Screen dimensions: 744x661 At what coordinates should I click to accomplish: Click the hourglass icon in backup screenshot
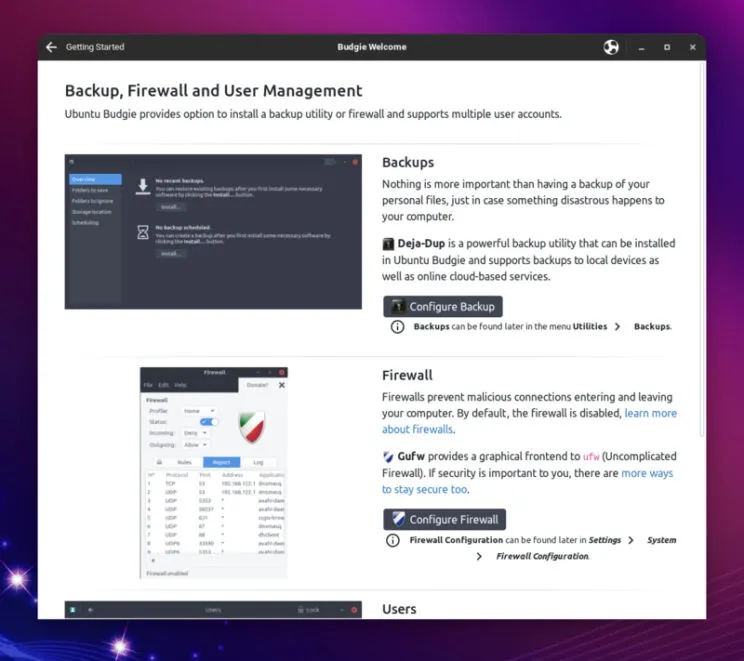143,231
